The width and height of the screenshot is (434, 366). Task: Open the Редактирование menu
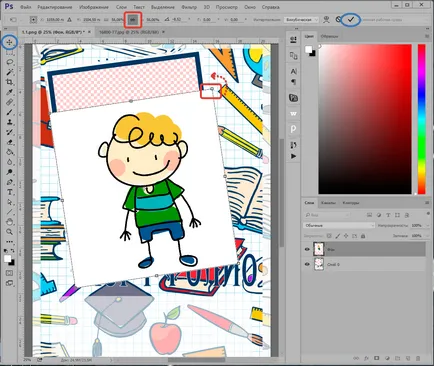pyautogui.click(x=55, y=7)
